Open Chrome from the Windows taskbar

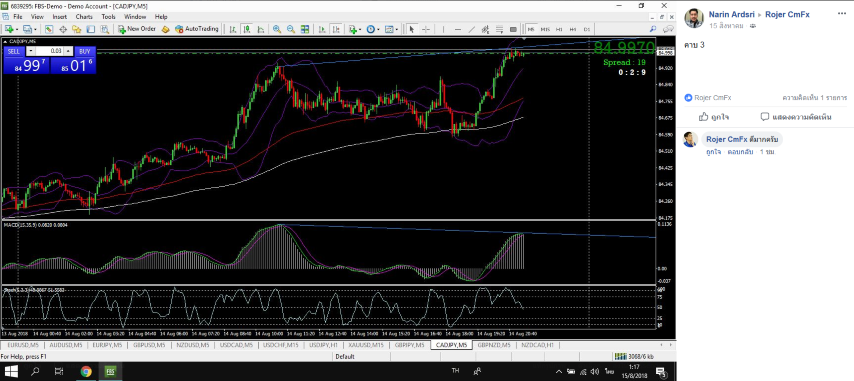[86, 372]
